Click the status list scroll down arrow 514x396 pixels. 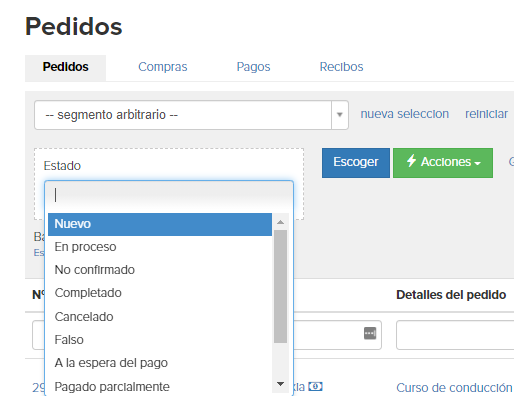(x=280, y=384)
